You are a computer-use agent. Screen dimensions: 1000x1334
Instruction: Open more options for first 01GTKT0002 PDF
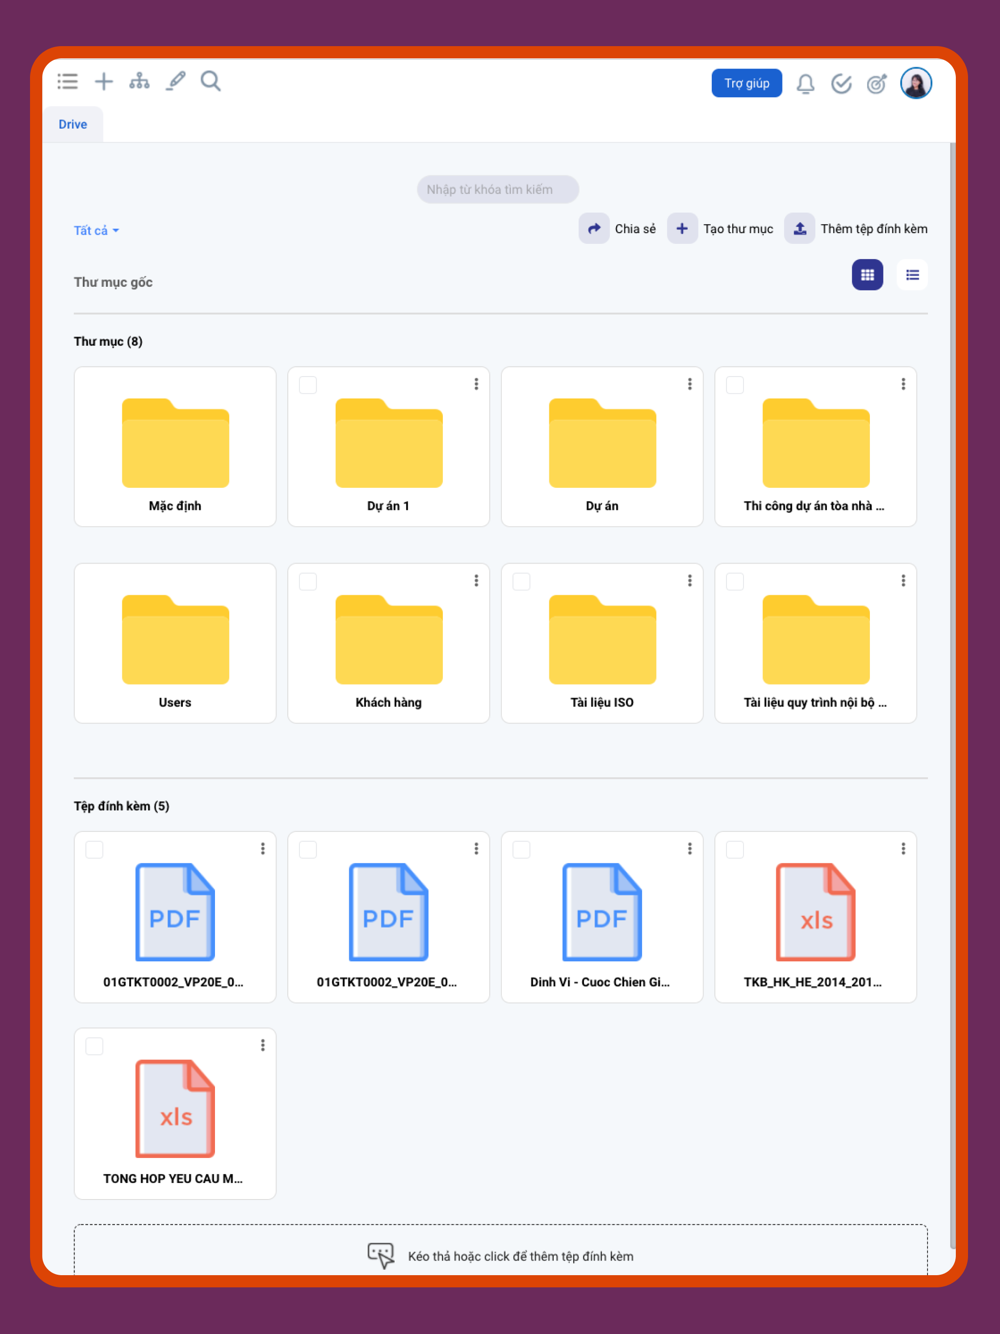point(263,848)
